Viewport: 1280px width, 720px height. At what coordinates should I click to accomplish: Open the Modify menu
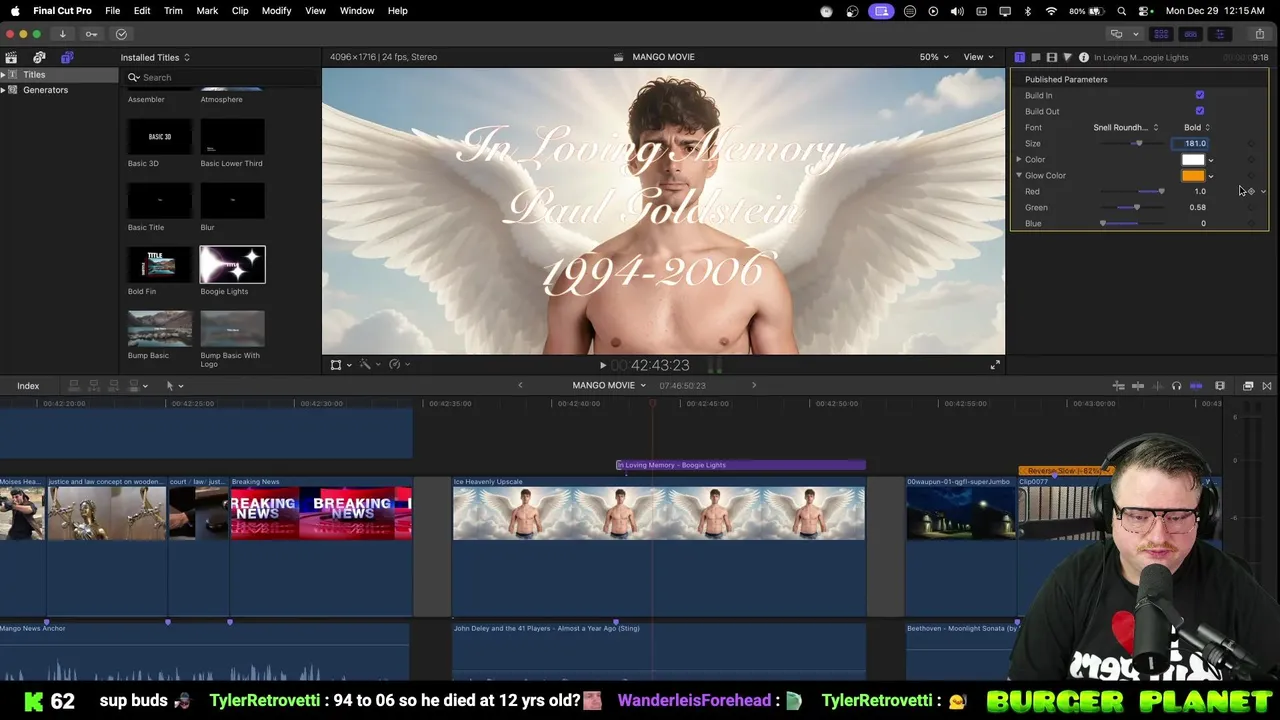(x=276, y=11)
